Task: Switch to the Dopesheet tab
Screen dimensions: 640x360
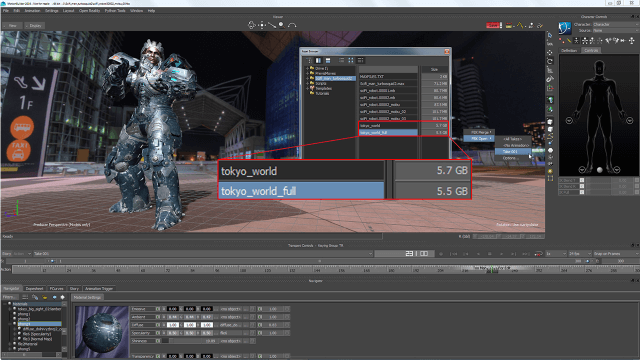Action: [x=34, y=289]
